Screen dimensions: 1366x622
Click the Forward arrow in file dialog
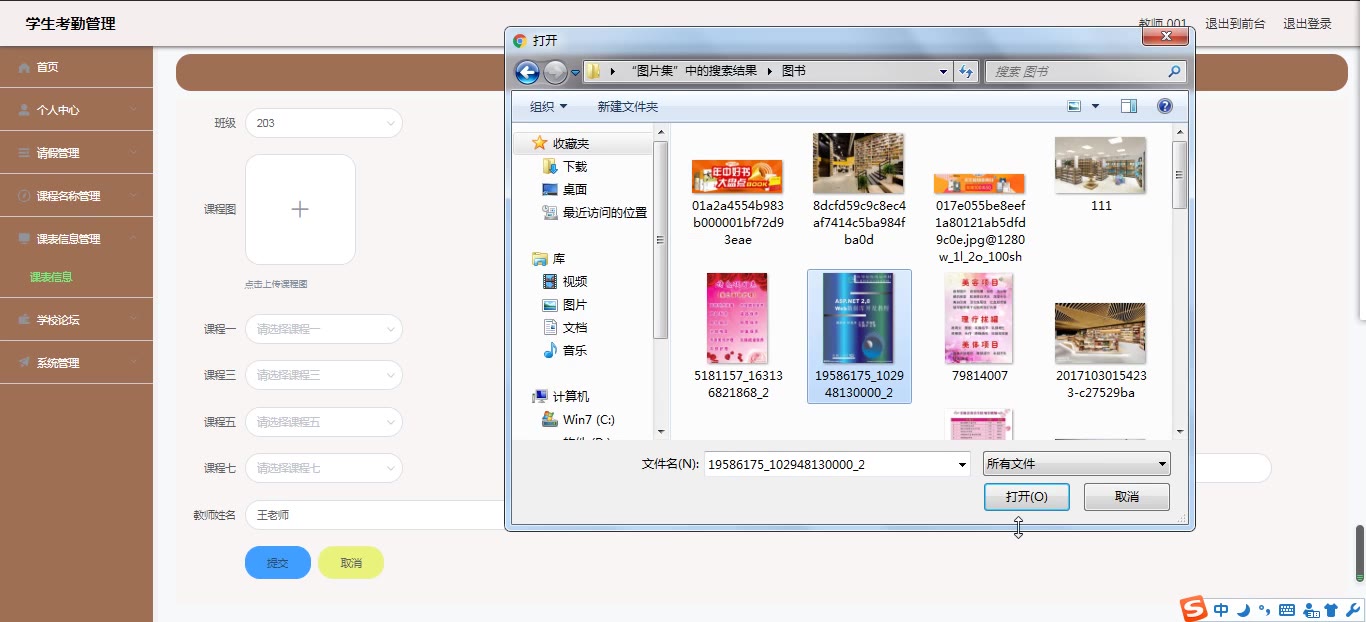pos(555,72)
